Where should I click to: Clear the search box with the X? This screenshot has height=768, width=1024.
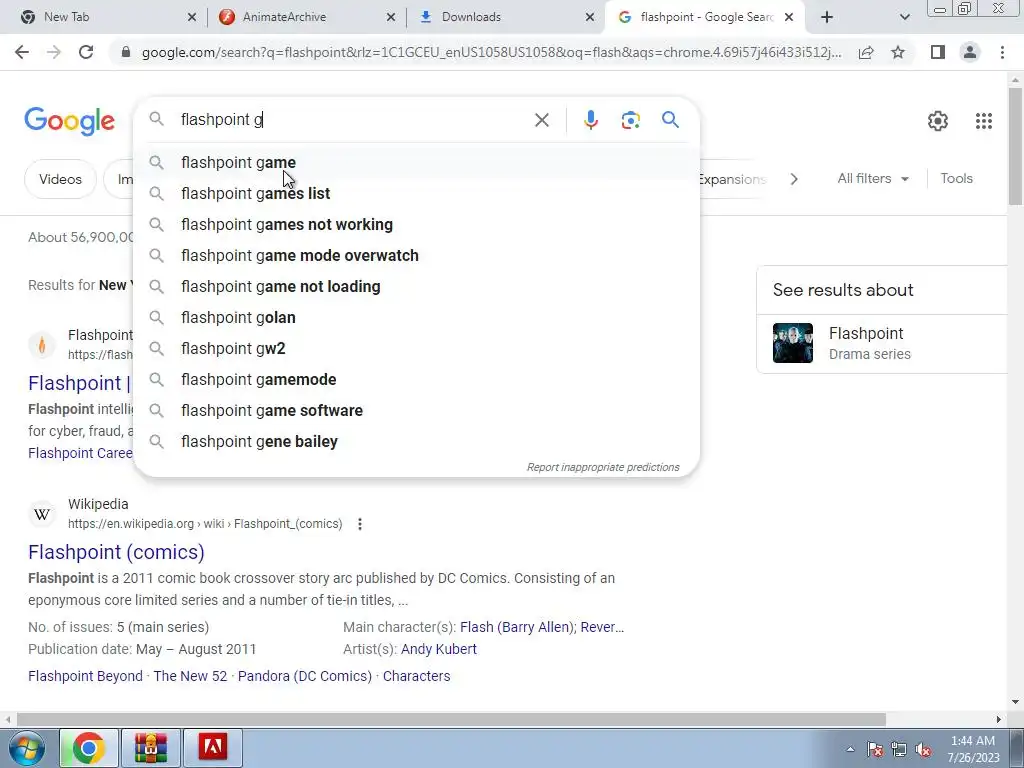[541, 120]
